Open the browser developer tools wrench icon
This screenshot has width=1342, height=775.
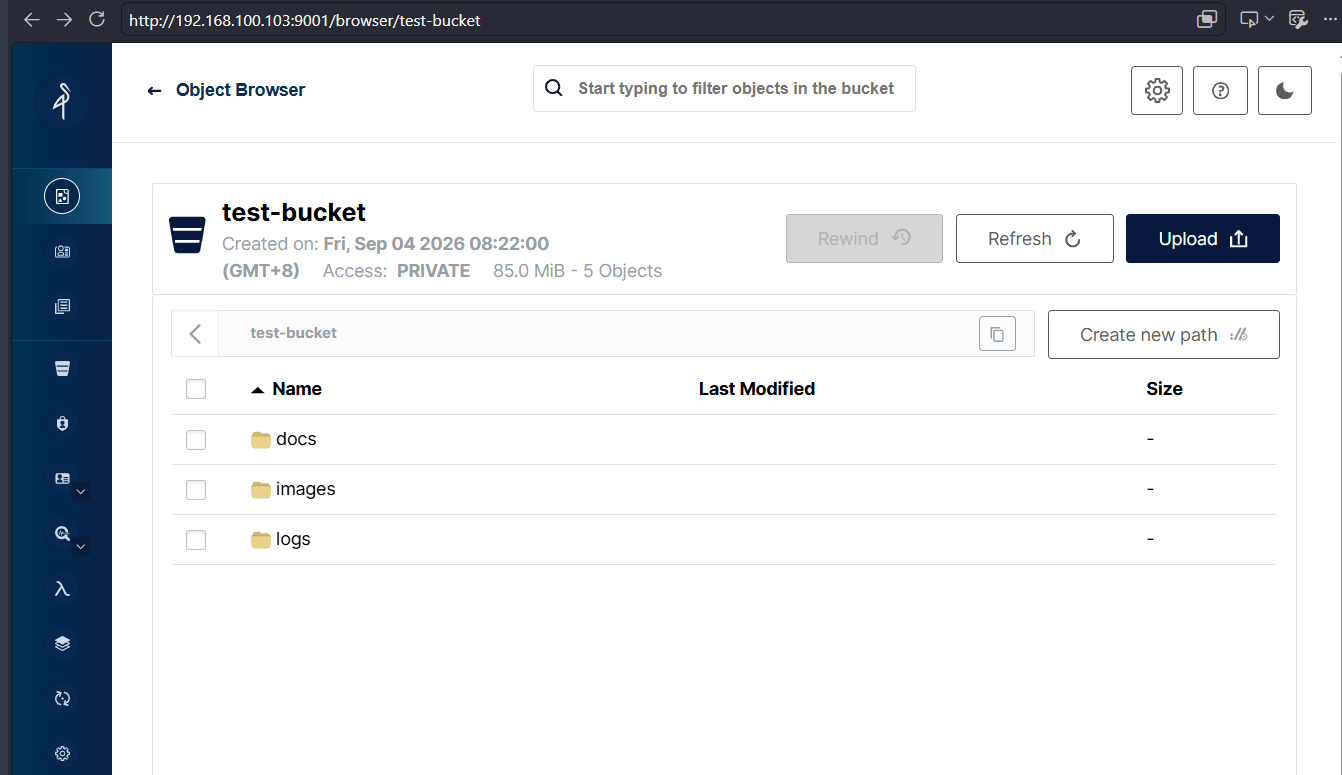[x=1299, y=19]
